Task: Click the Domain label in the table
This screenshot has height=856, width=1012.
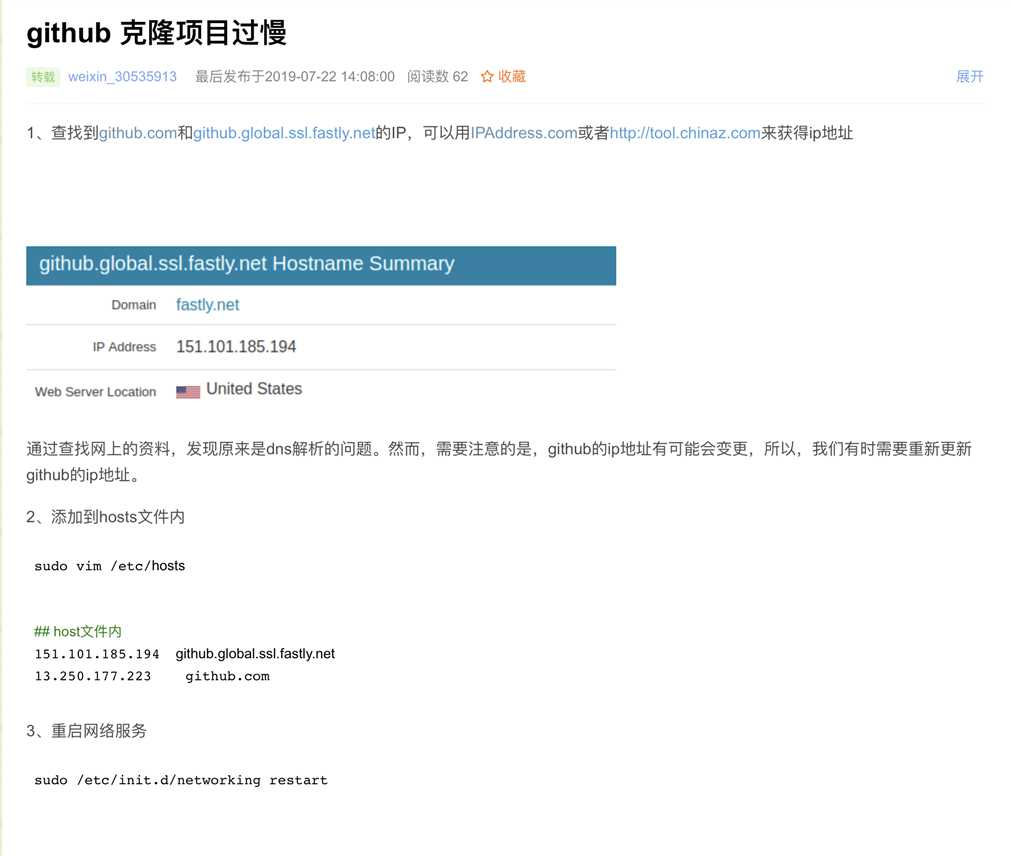Action: [134, 305]
